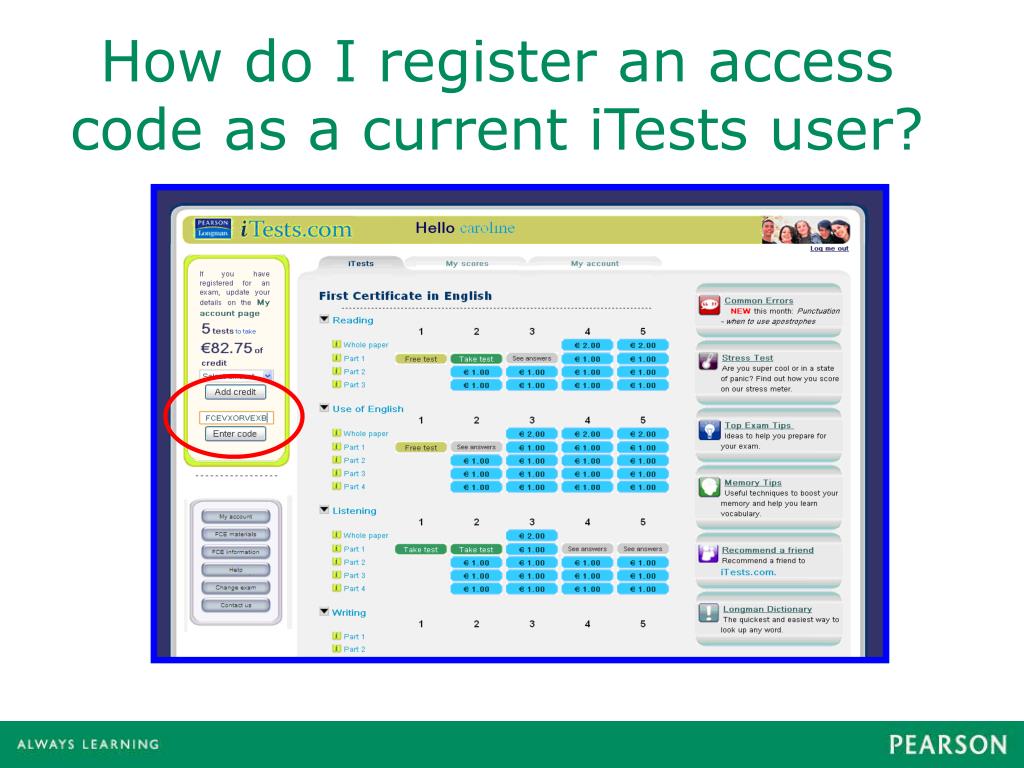Click the Stress Test icon

coord(709,360)
